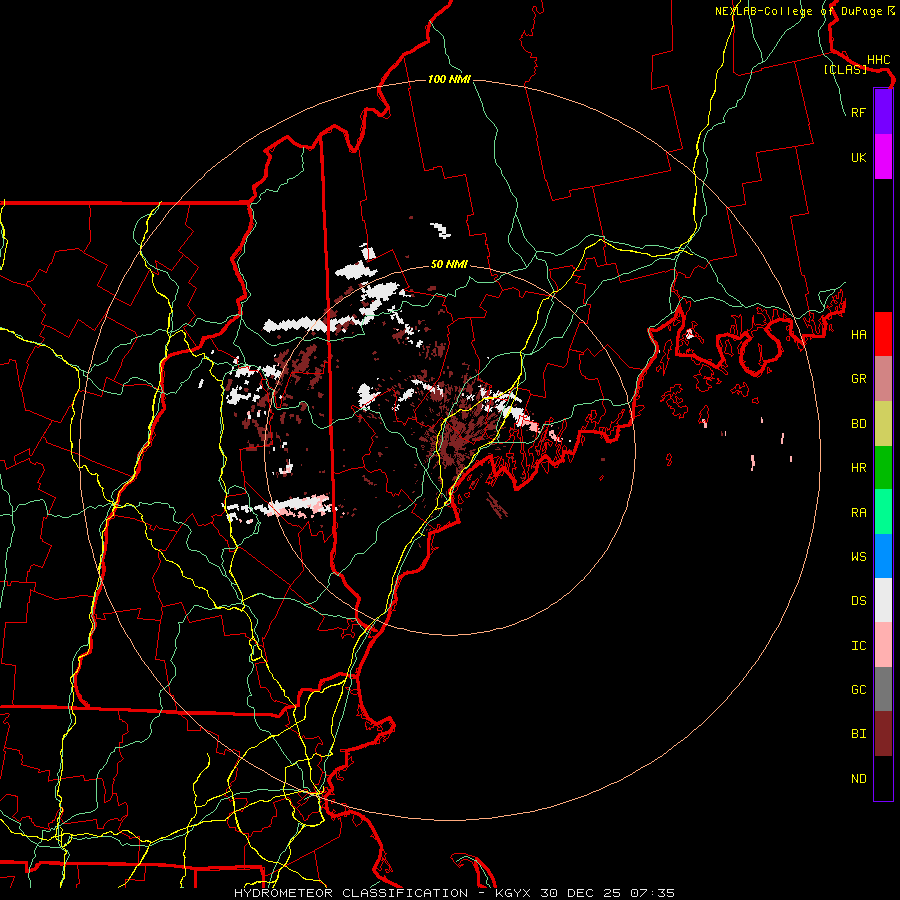Click the ND legend label
The image size is (900, 900).
pyautogui.click(x=858, y=779)
